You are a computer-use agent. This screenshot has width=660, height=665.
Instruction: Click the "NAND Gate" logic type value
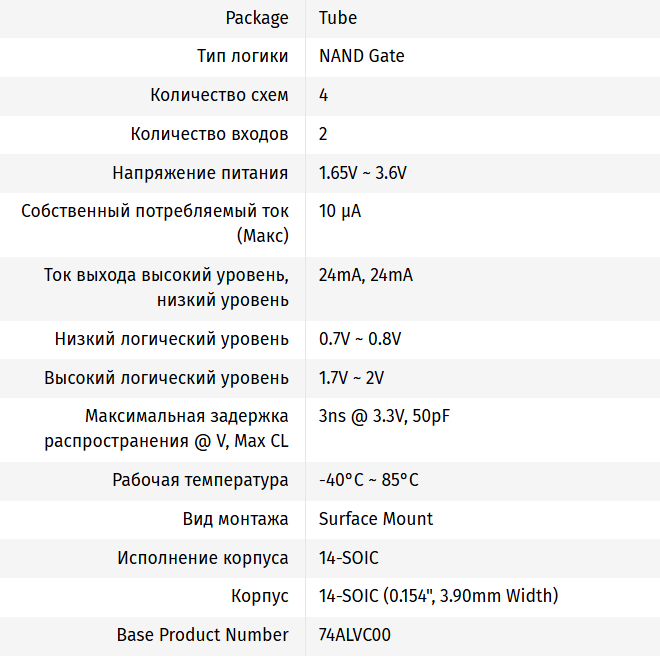pyautogui.click(x=362, y=56)
